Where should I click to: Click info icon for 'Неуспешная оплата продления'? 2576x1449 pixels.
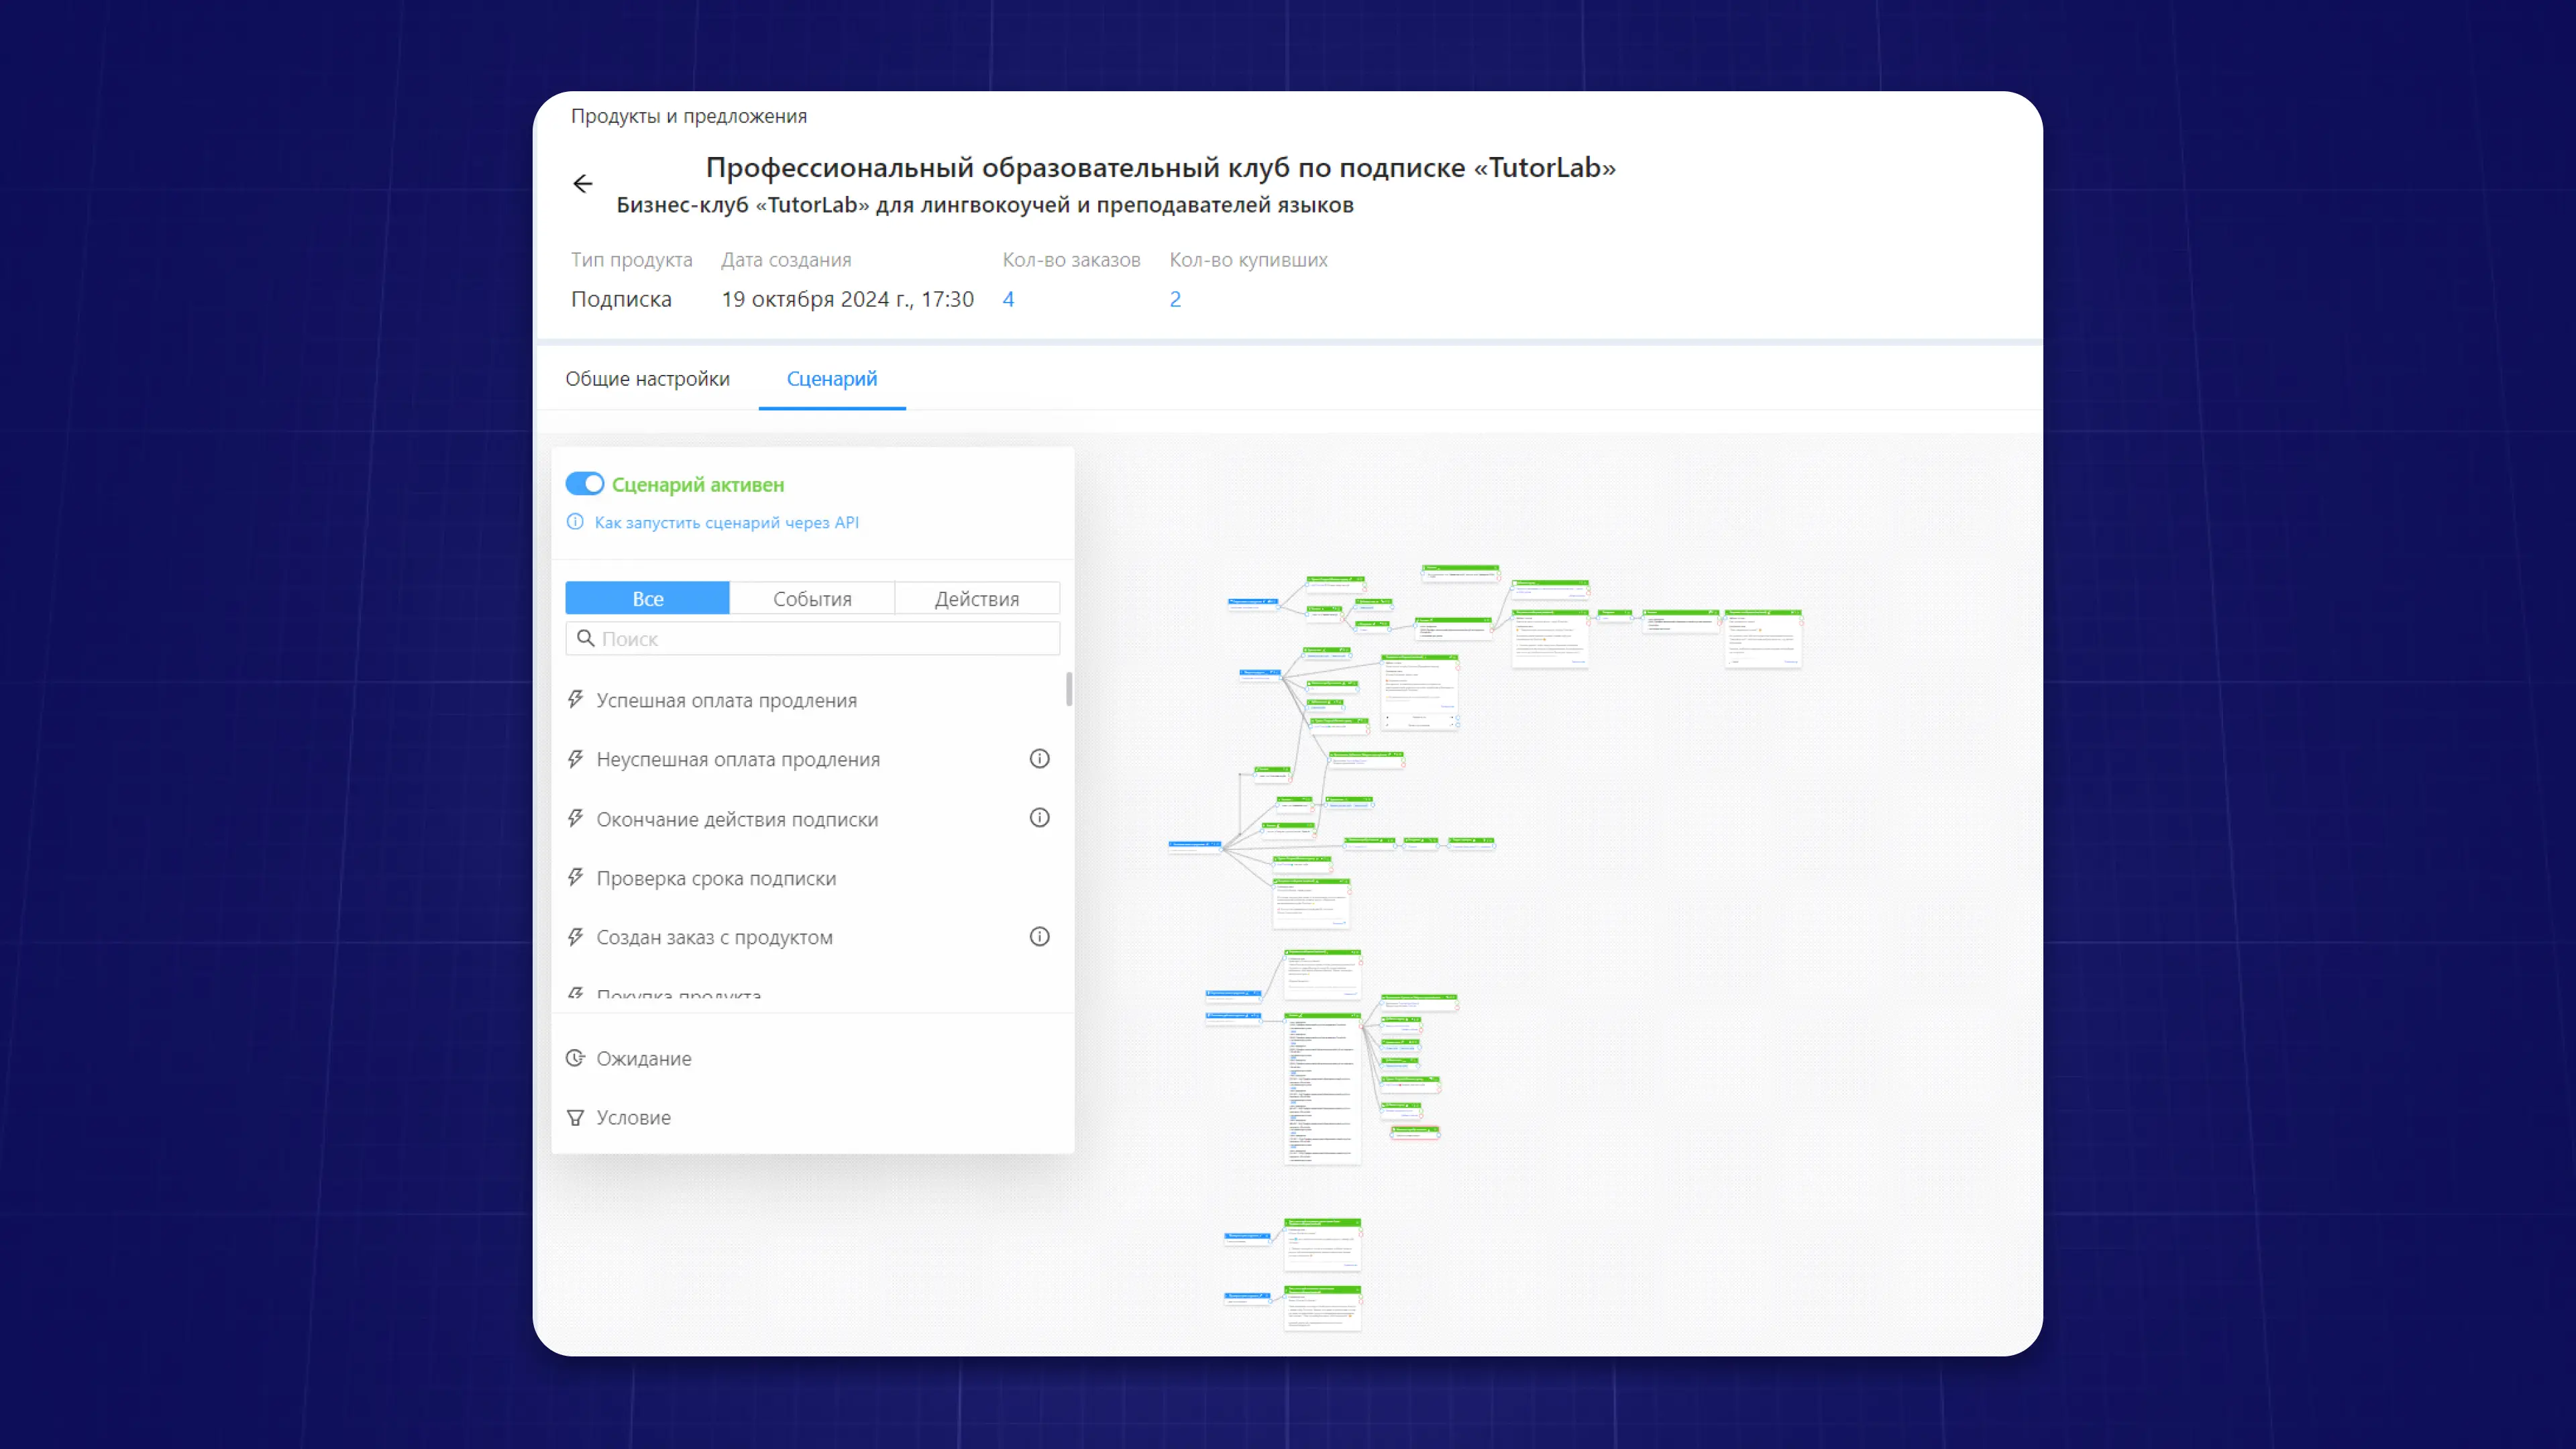click(1039, 759)
